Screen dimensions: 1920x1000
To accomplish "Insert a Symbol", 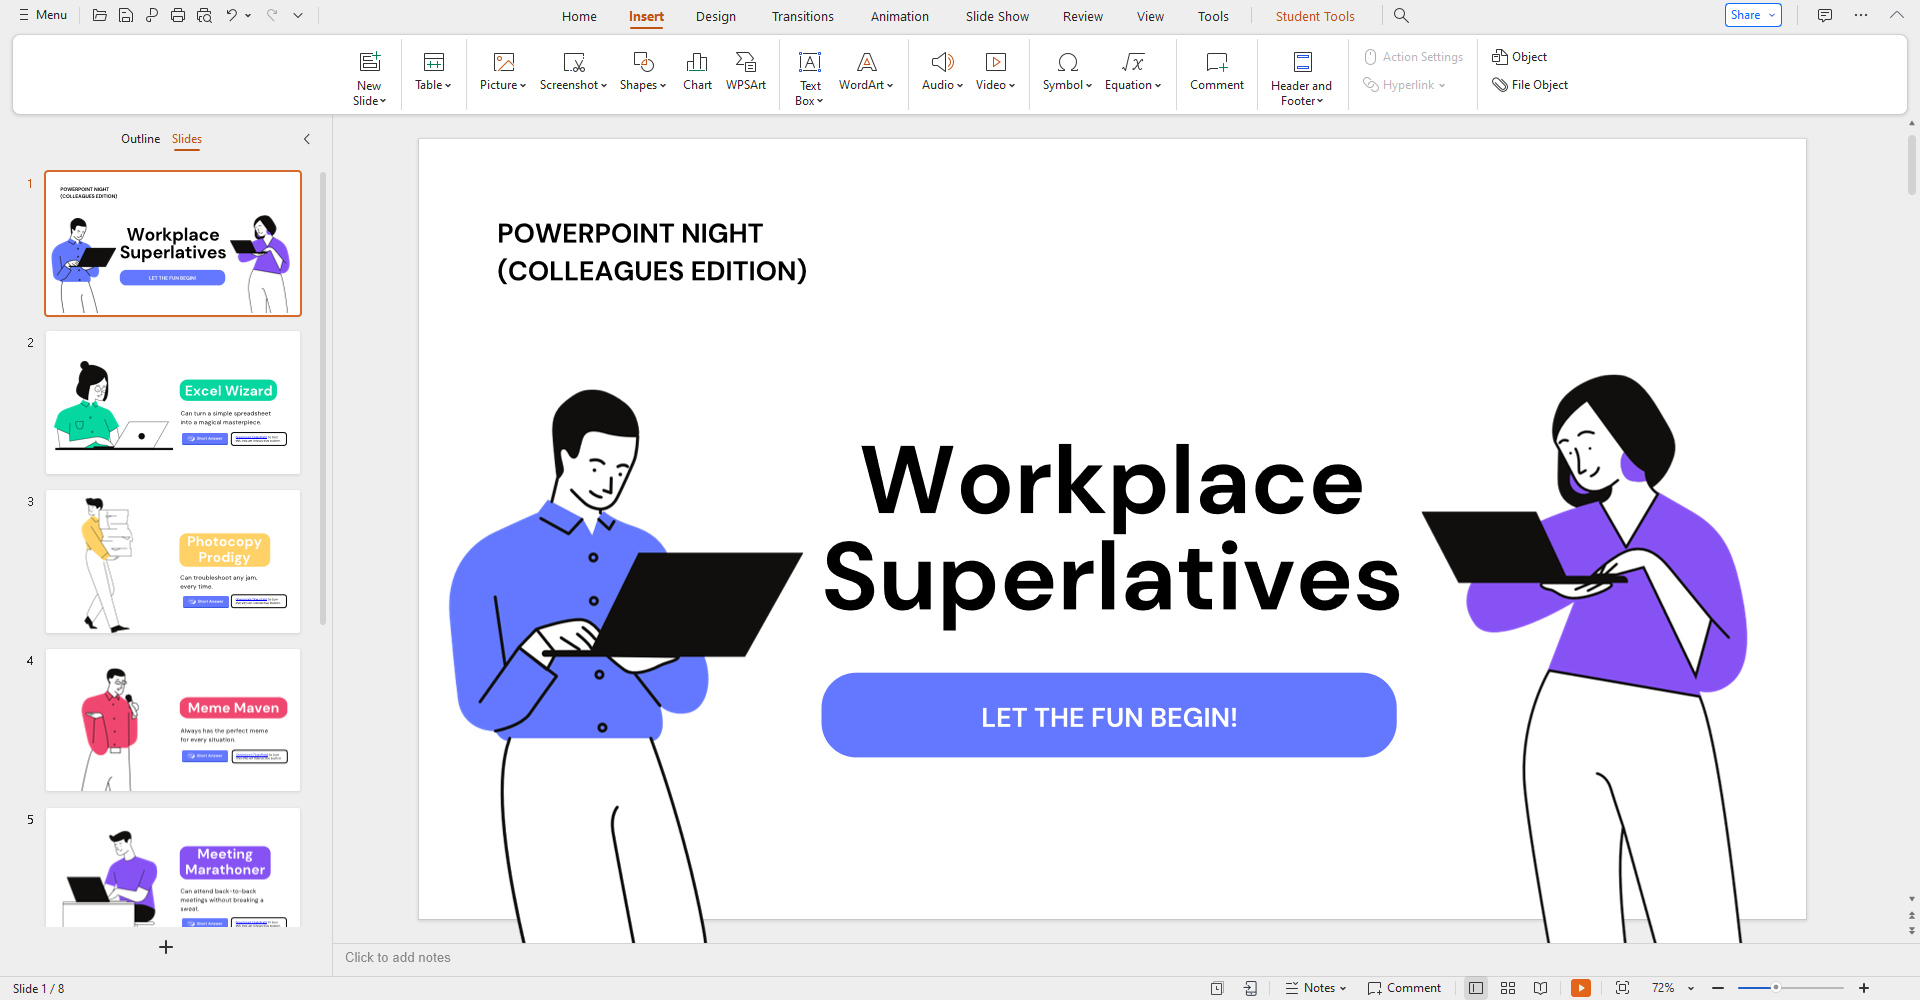I will point(1067,72).
